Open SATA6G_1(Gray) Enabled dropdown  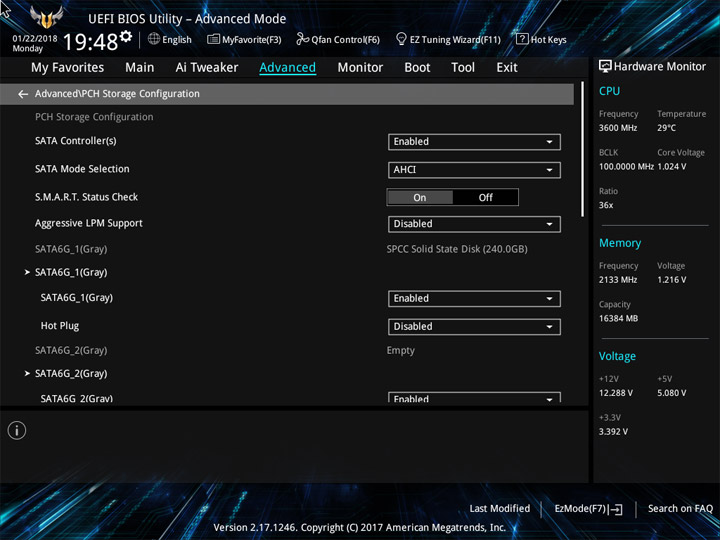click(474, 298)
